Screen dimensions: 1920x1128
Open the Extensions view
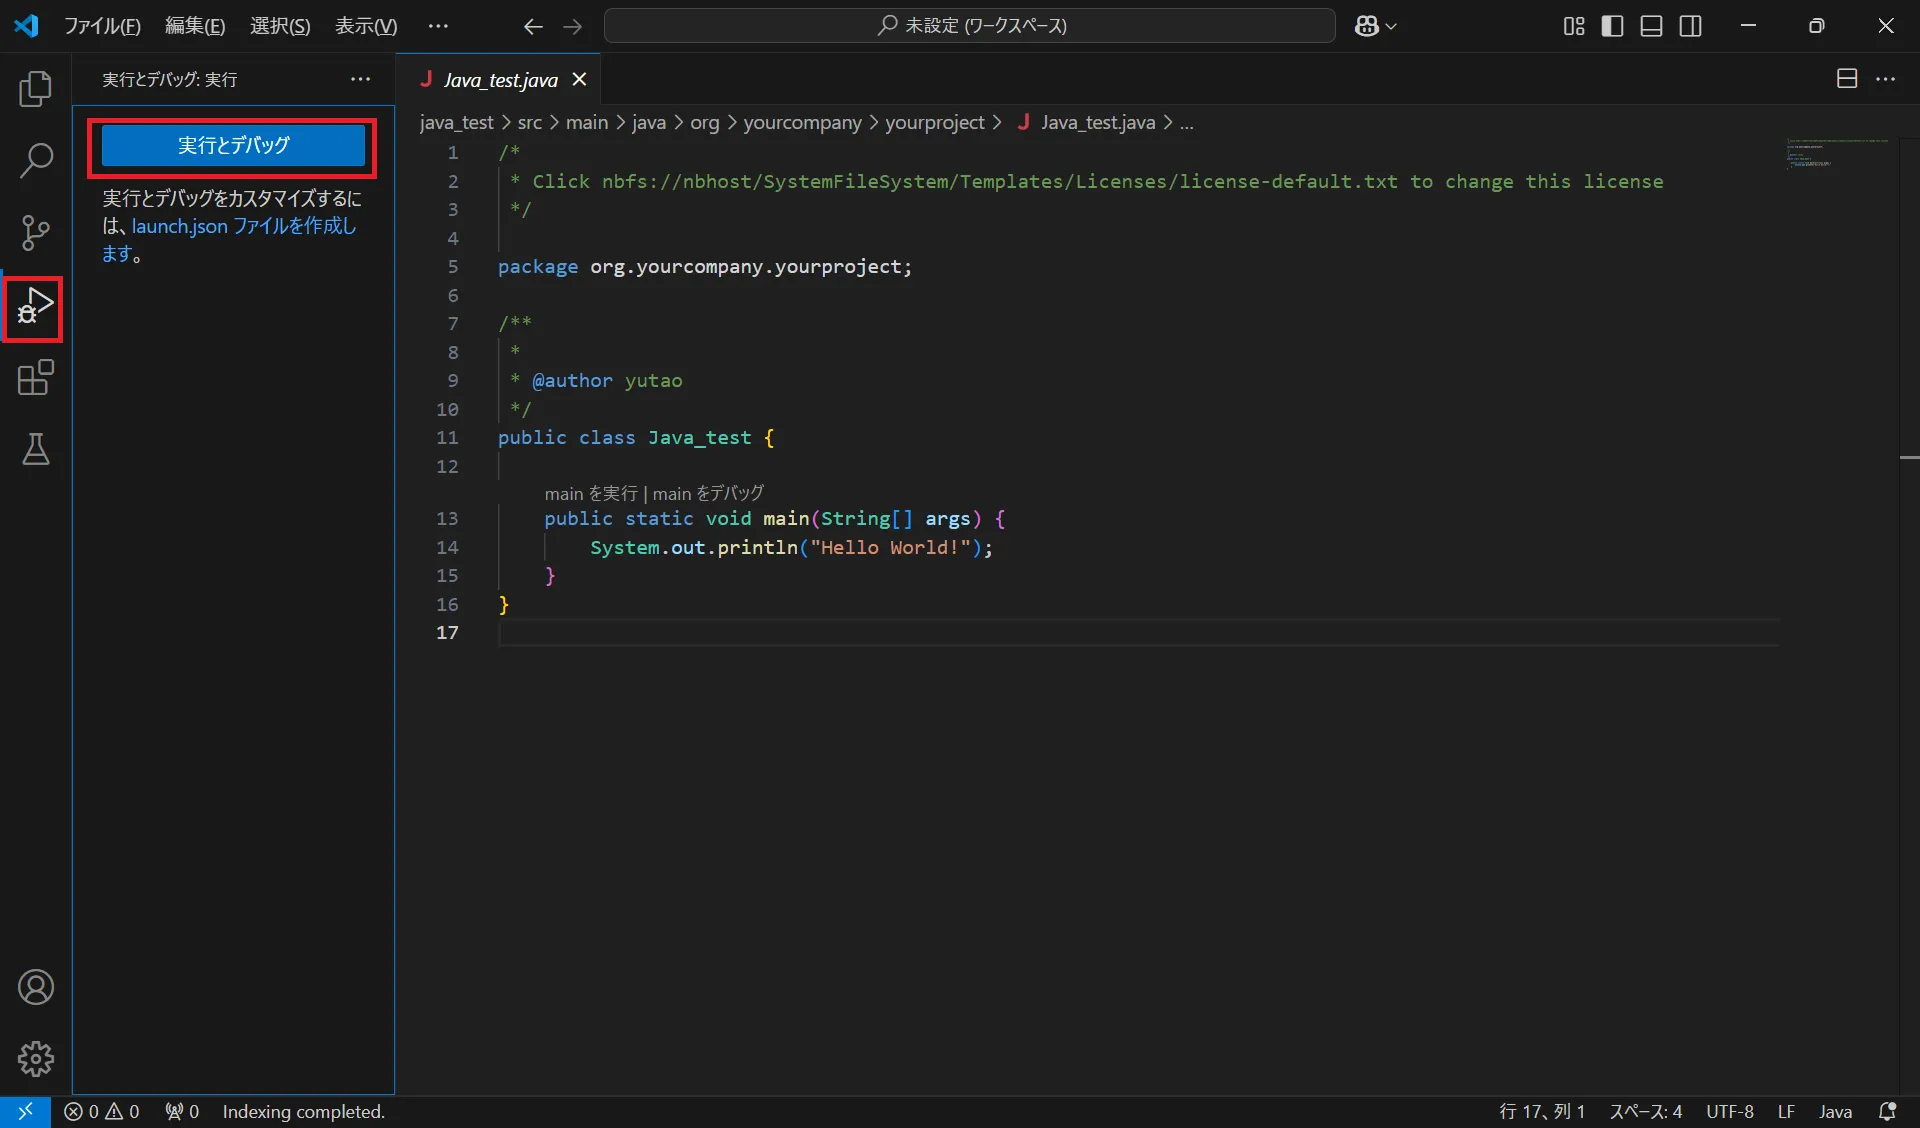pyautogui.click(x=36, y=378)
